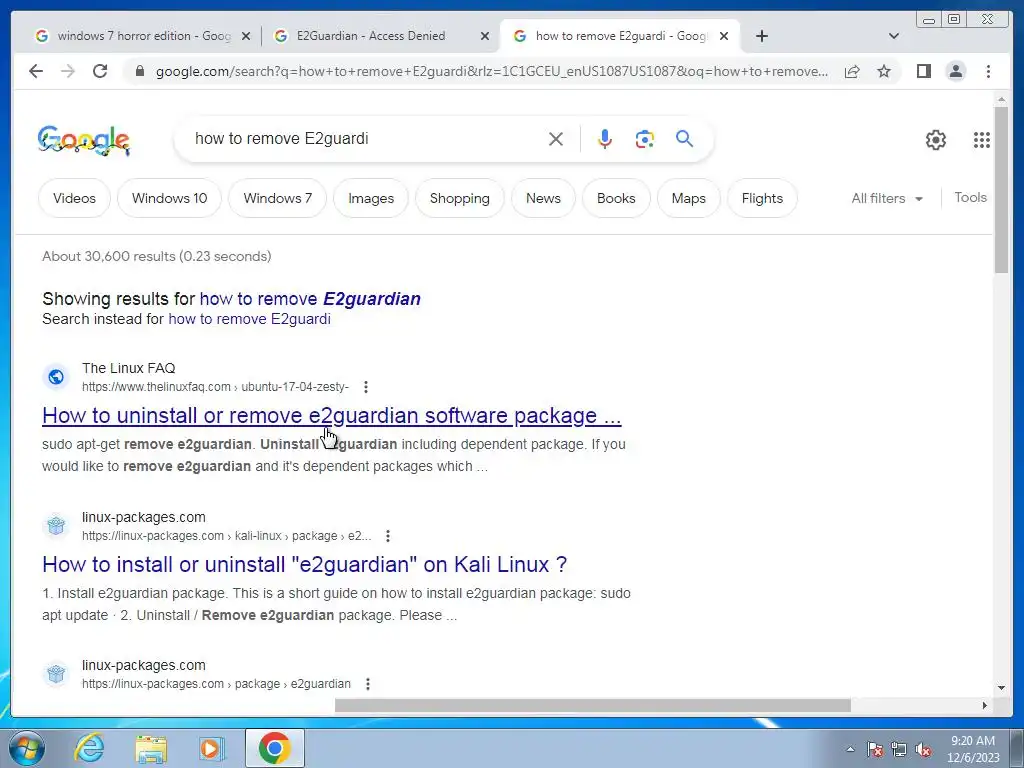Open options for linux-packages.com e2guardian result
Image resolution: width=1024 pixels, height=768 pixels.
tap(368, 684)
